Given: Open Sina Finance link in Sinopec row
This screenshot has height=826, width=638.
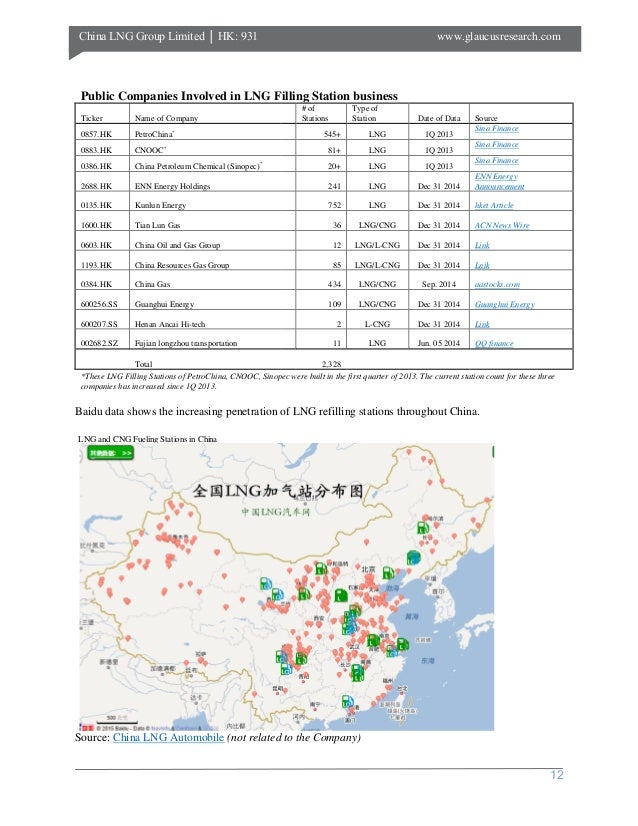Looking at the screenshot, I should click(496, 160).
